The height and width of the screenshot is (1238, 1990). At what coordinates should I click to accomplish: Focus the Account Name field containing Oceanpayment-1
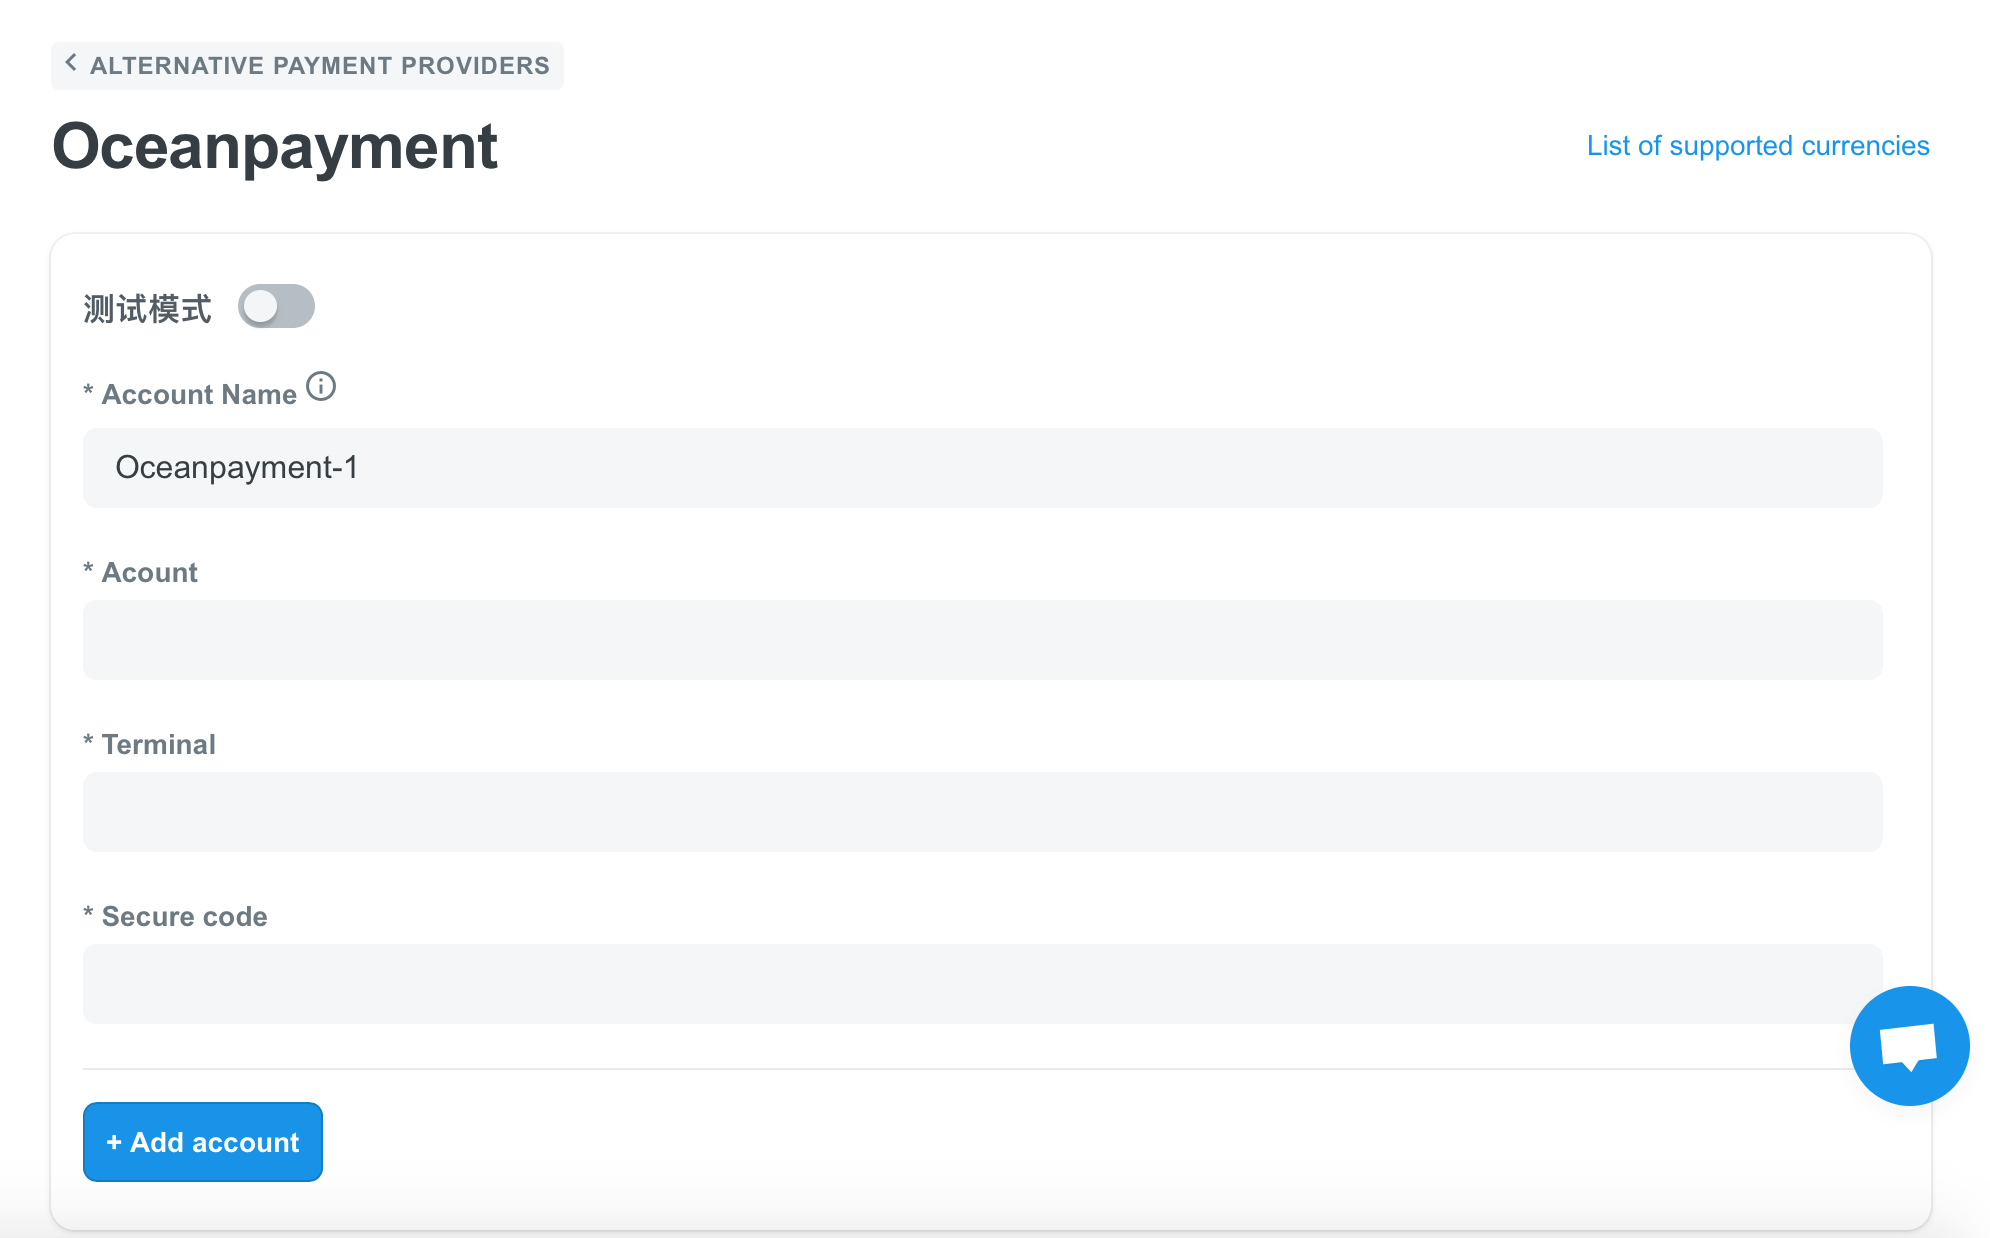983,468
